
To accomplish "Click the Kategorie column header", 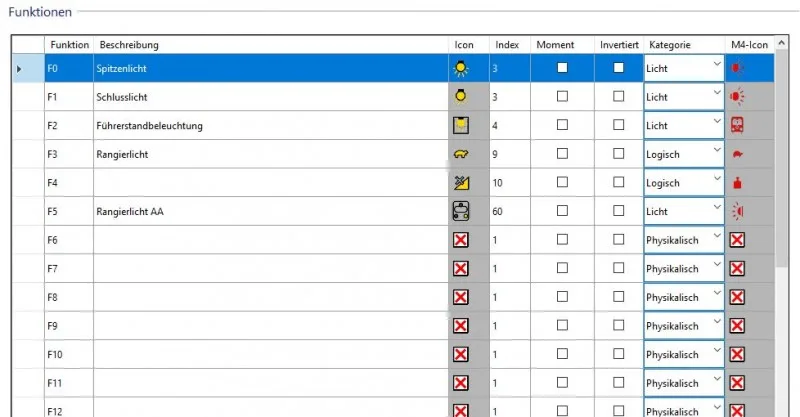I will coord(684,45).
